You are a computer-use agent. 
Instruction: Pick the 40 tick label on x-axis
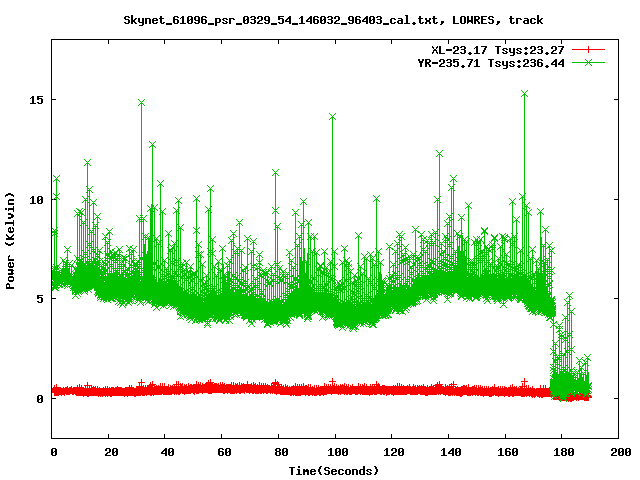[x=166, y=452]
